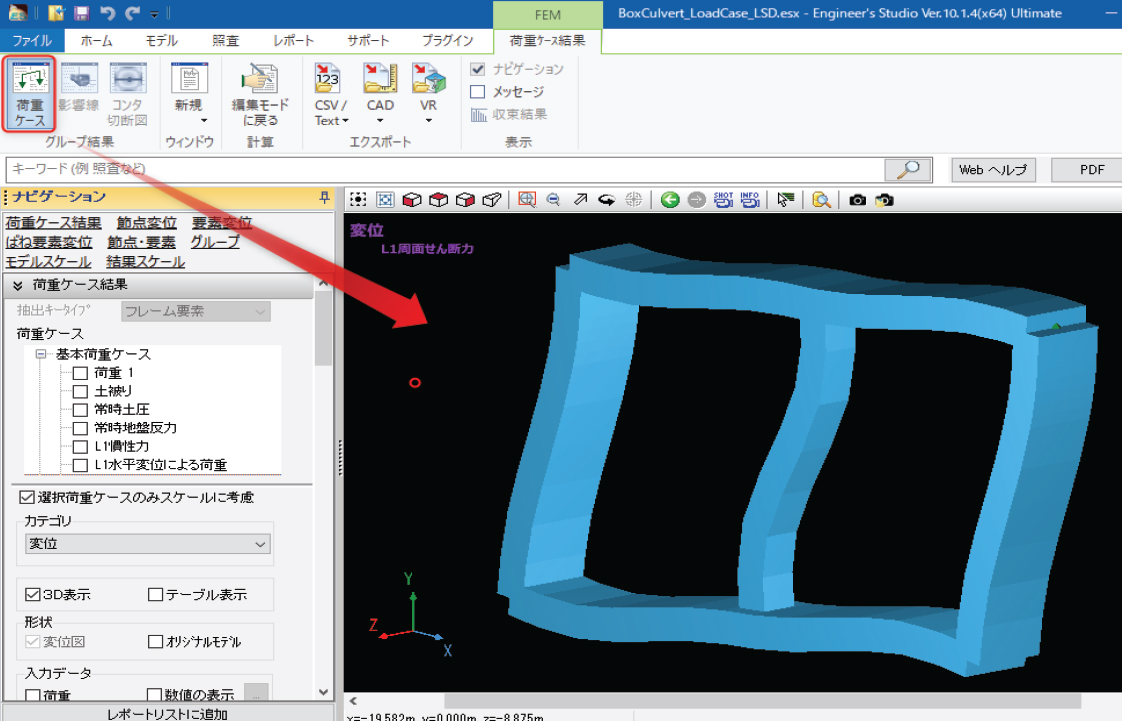The width and height of the screenshot is (1122, 721).
Task: Click 編集モードに戻る to return to edit mode
Action: [x=260, y=94]
